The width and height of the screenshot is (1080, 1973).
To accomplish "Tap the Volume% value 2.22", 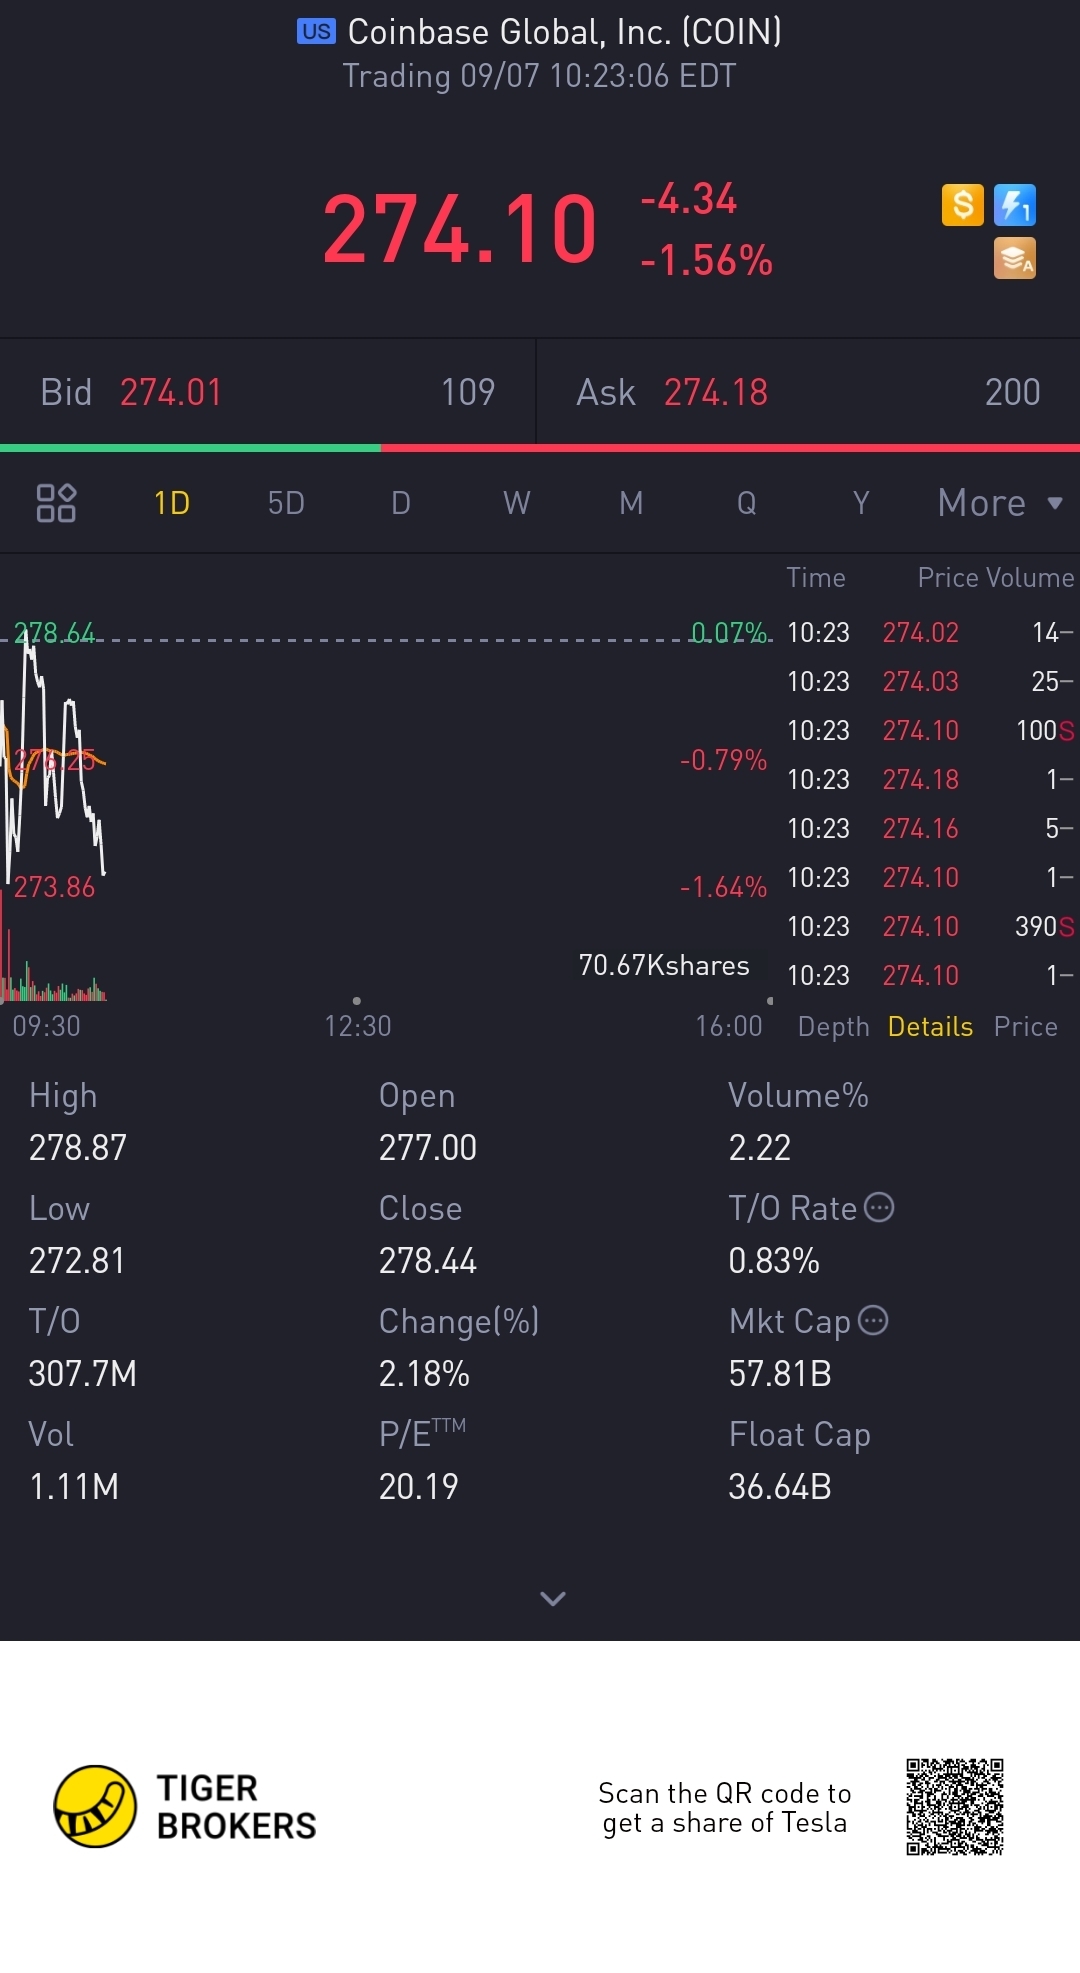I will click(760, 1148).
